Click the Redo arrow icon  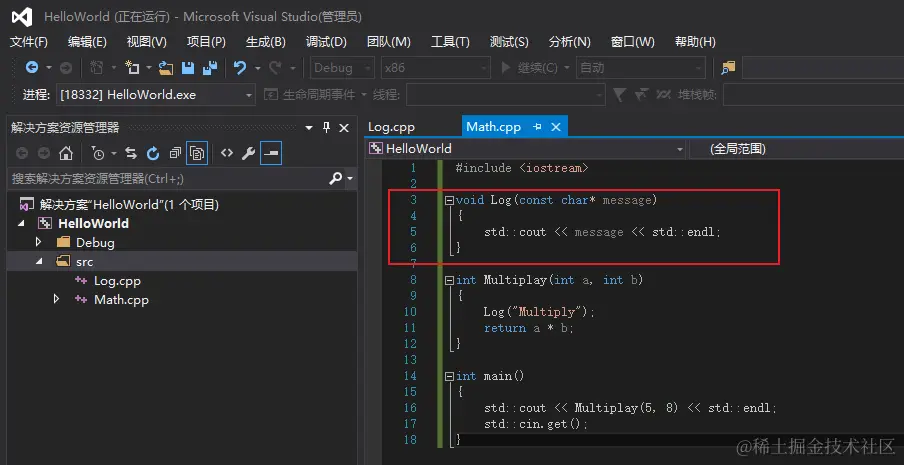[x=275, y=68]
